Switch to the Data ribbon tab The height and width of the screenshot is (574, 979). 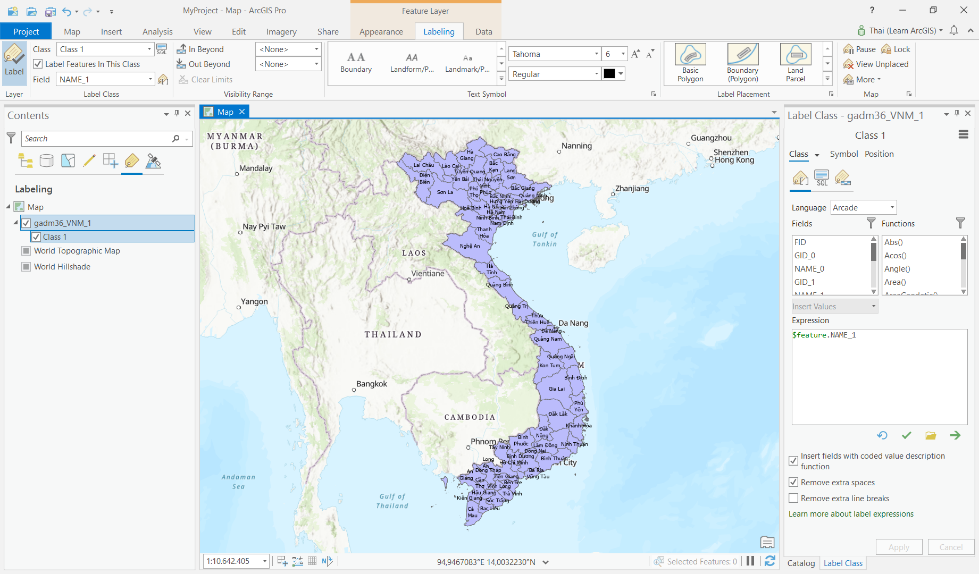pos(483,31)
